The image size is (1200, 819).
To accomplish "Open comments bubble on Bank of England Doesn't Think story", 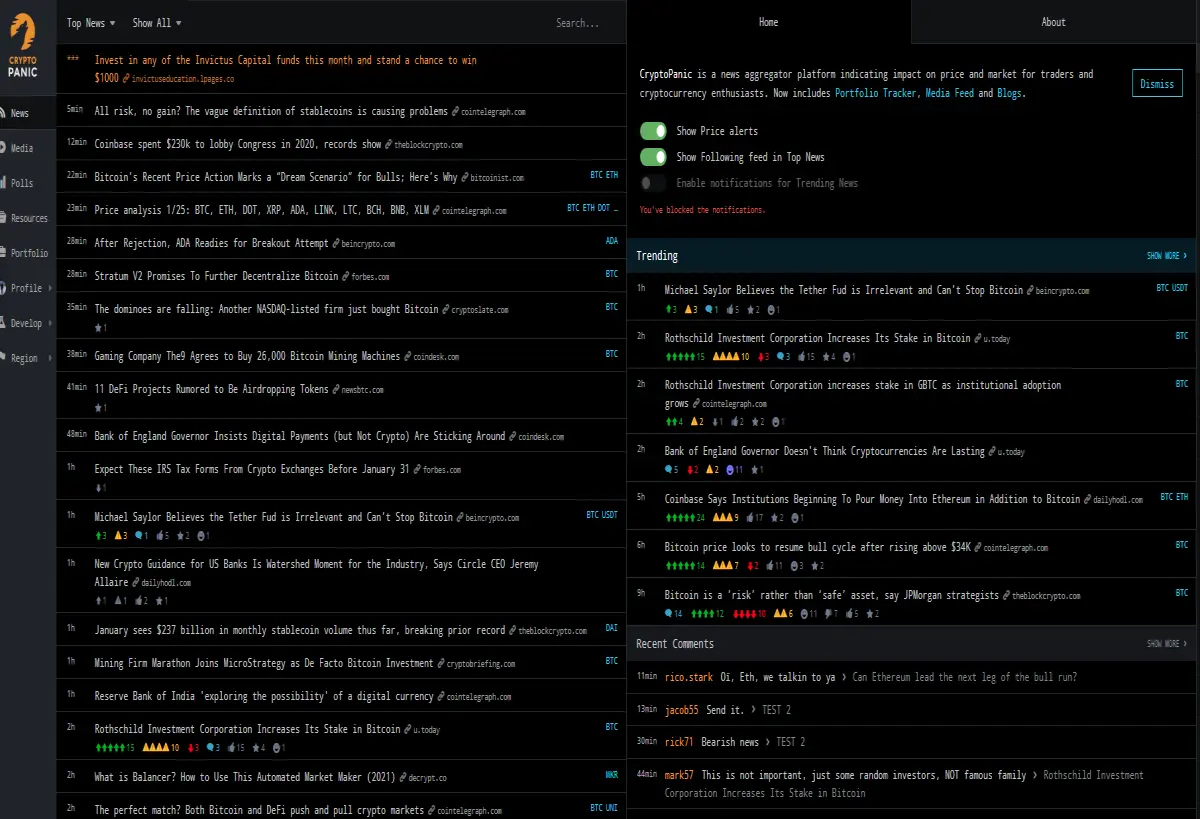I will [x=669, y=470].
